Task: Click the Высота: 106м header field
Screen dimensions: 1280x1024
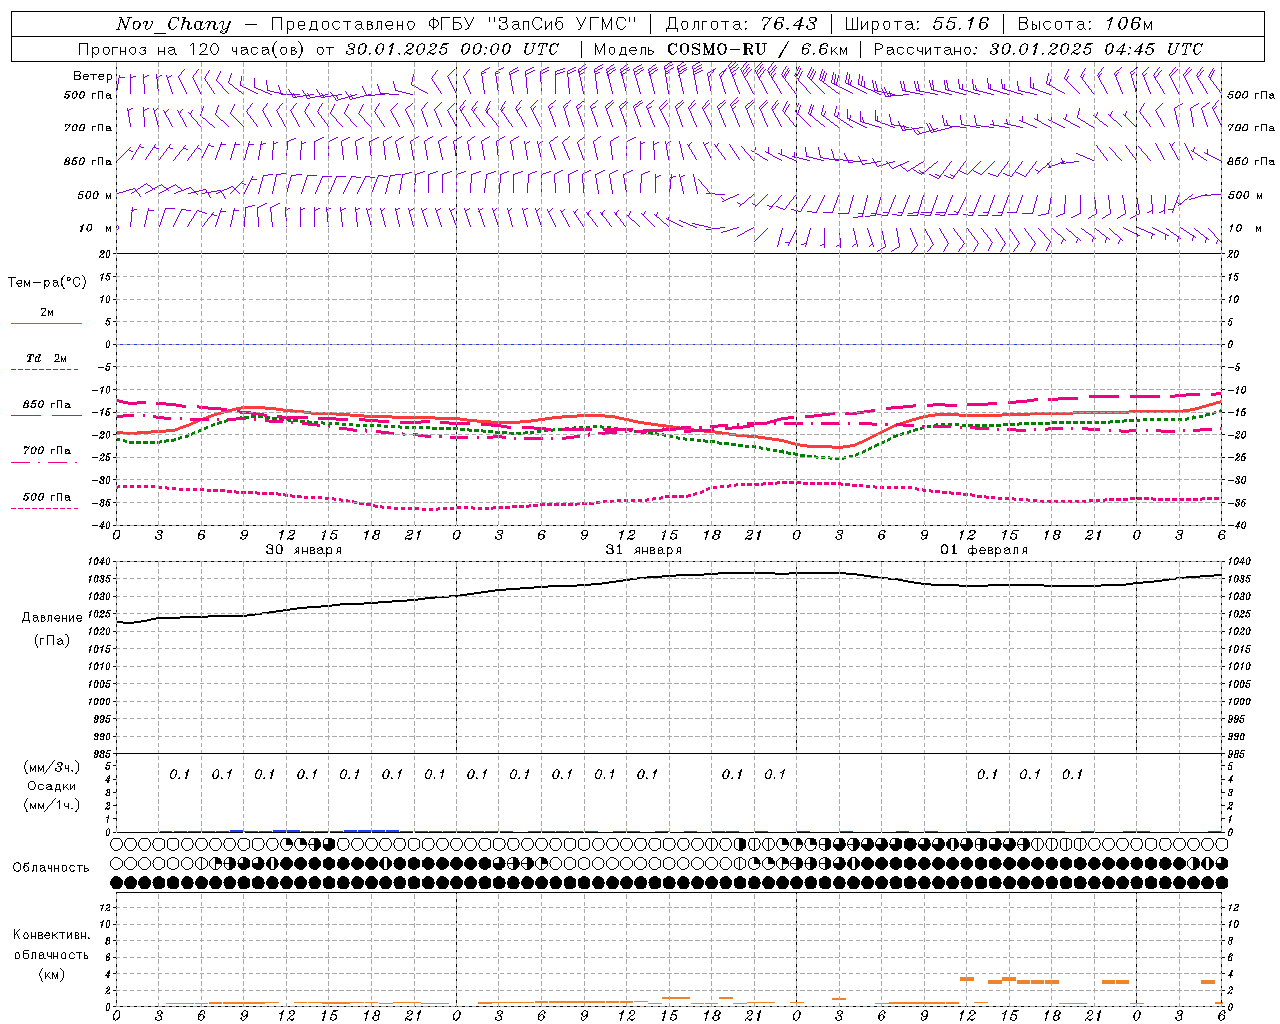Action: (x=1085, y=24)
